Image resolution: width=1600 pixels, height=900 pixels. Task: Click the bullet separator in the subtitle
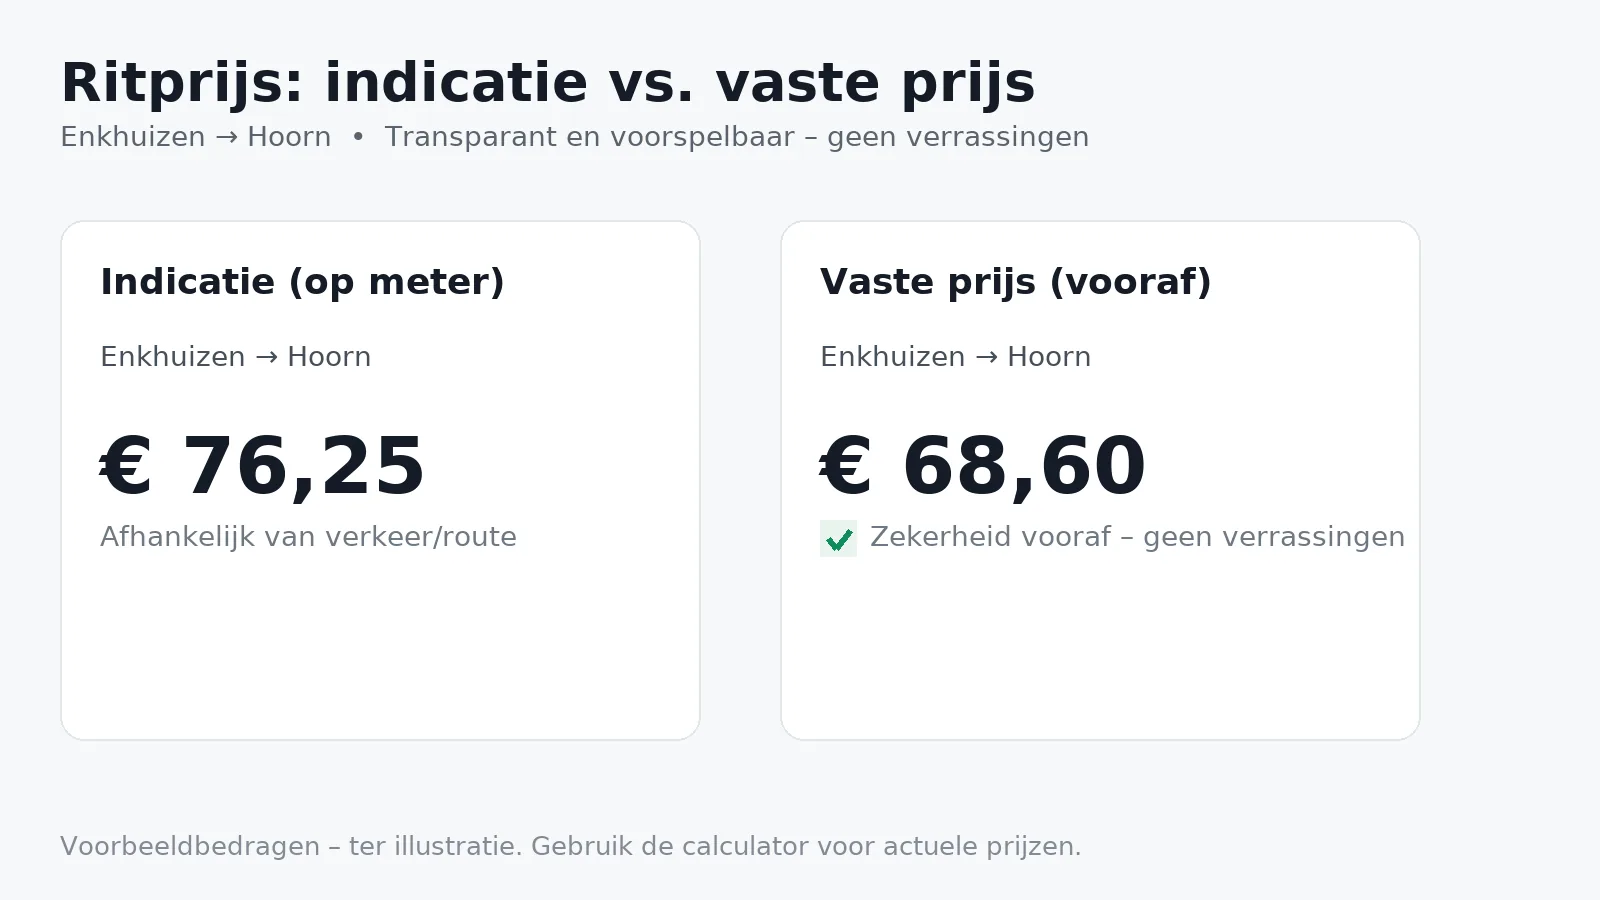pyautogui.click(x=358, y=137)
